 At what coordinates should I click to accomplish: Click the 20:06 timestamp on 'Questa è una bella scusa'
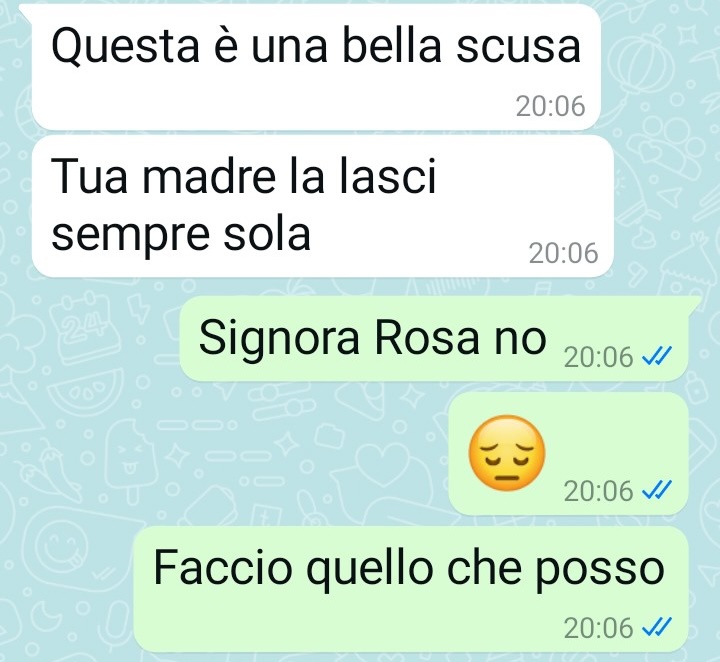click(x=550, y=106)
